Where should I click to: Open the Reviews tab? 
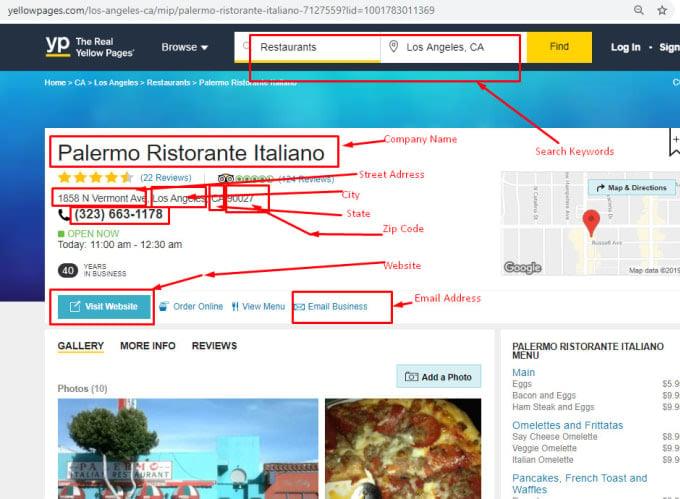tap(214, 346)
